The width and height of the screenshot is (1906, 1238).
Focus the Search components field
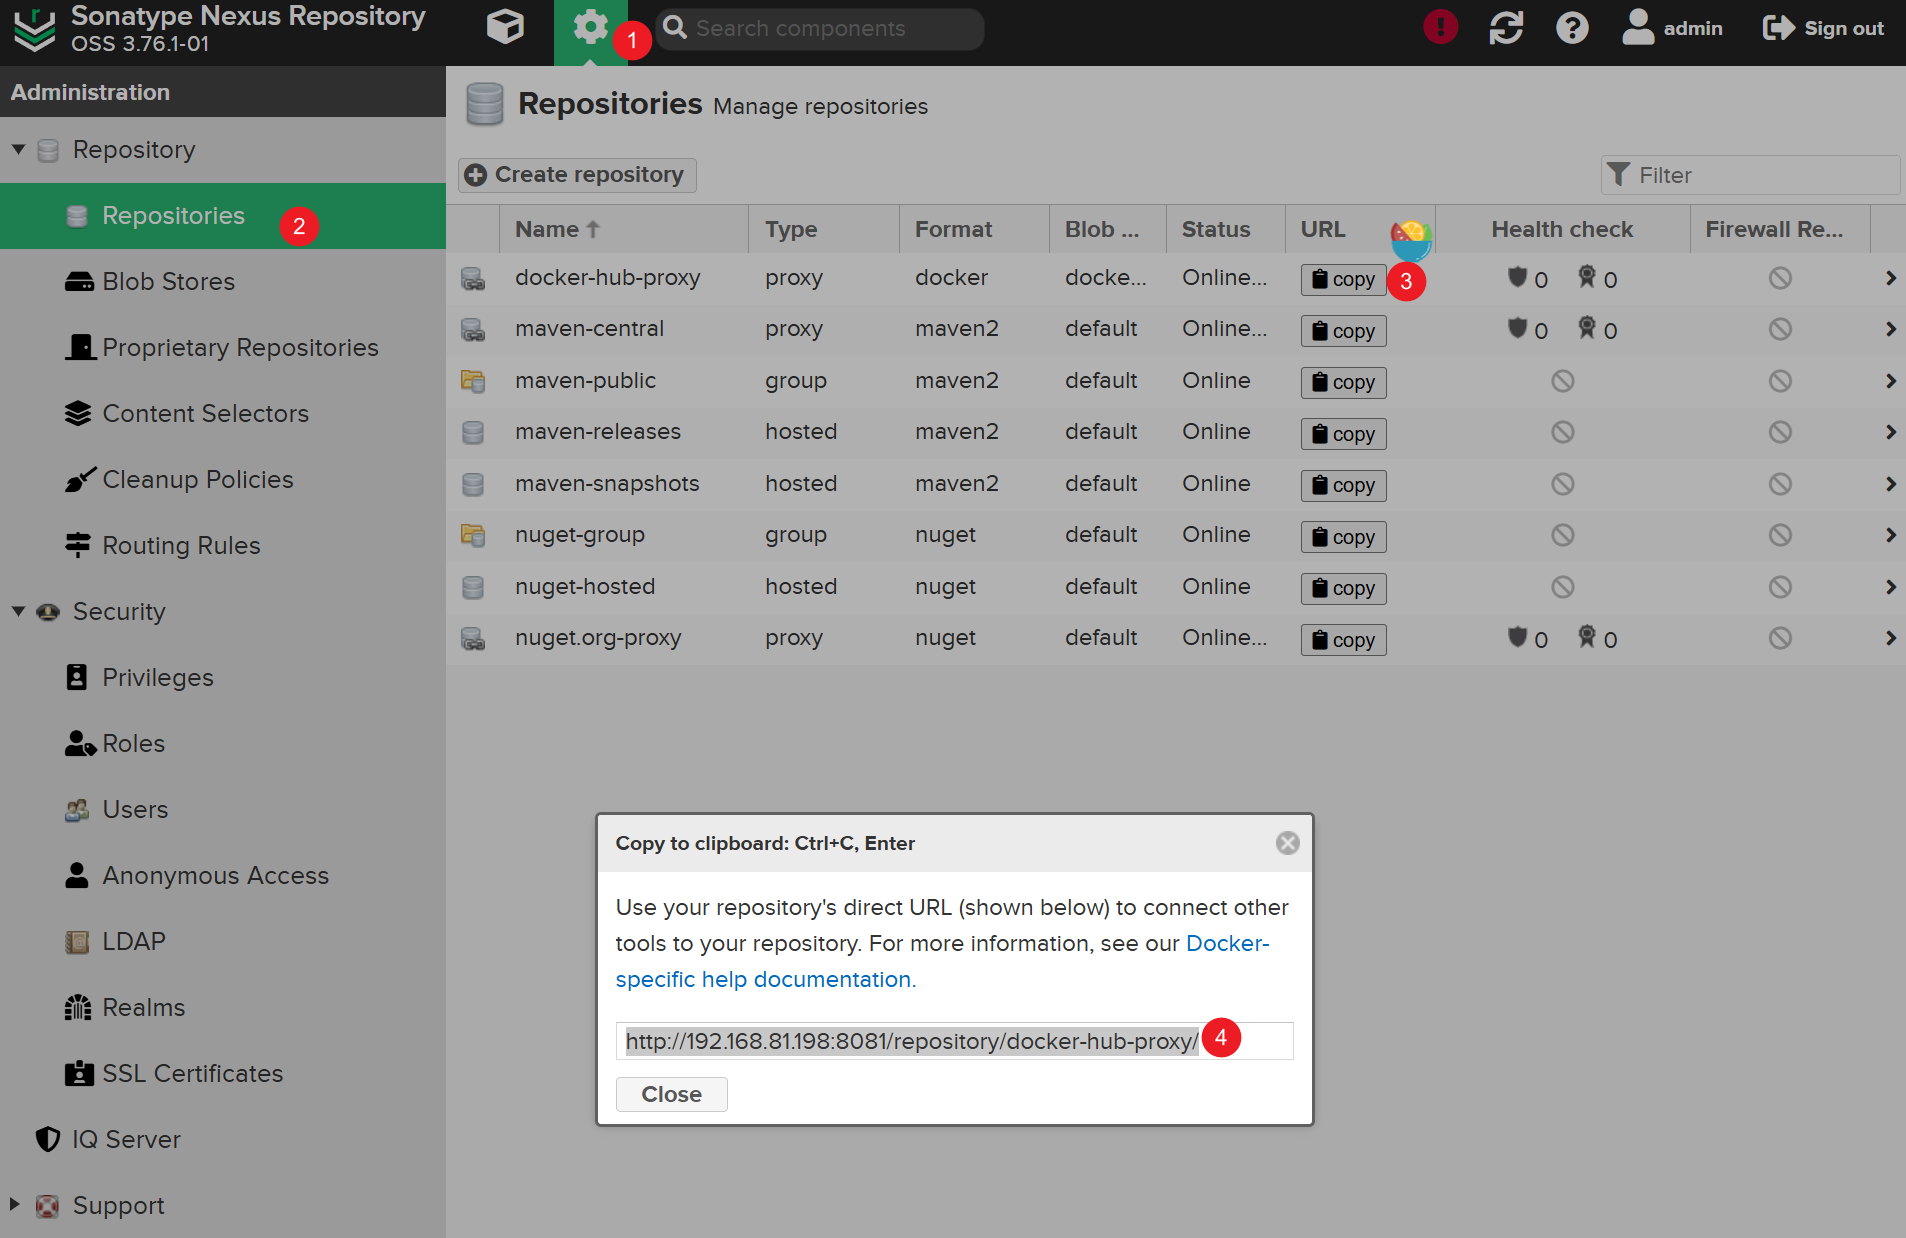point(820,28)
